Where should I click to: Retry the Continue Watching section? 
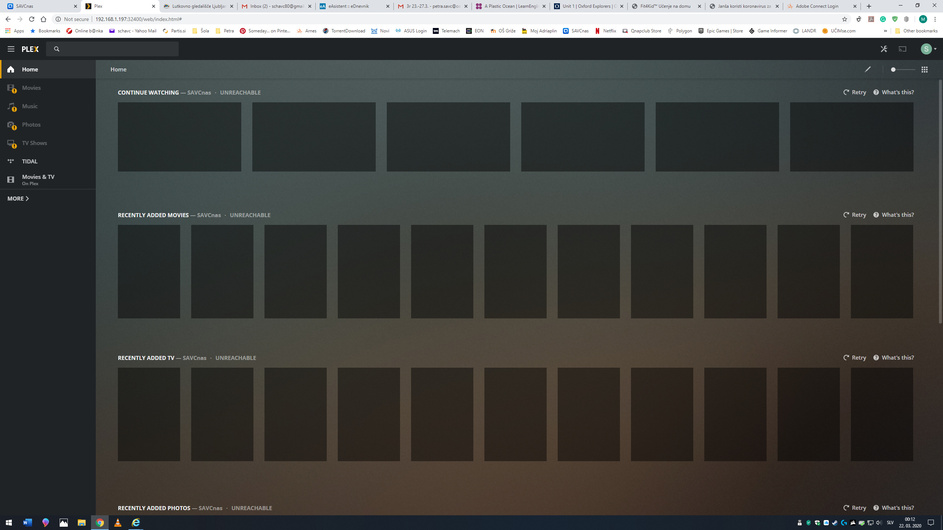pyautogui.click(x=855, y=93)
